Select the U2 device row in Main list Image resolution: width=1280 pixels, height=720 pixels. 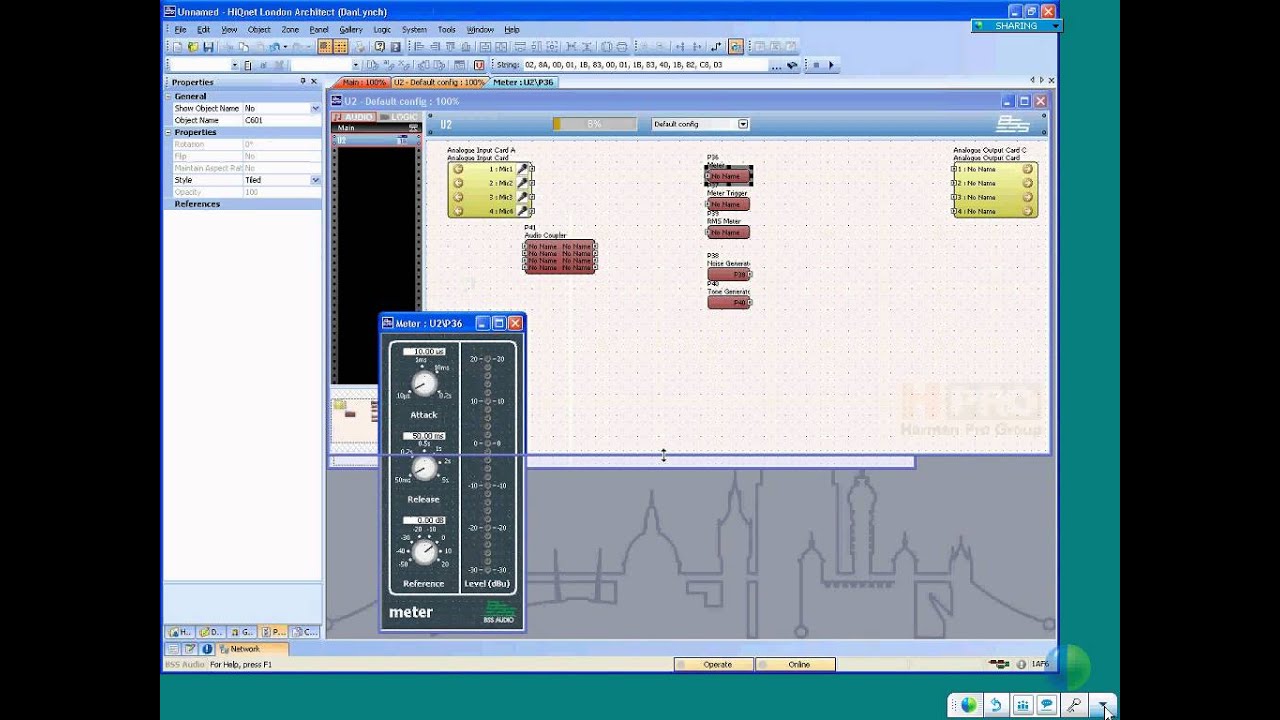click(375, 141)
